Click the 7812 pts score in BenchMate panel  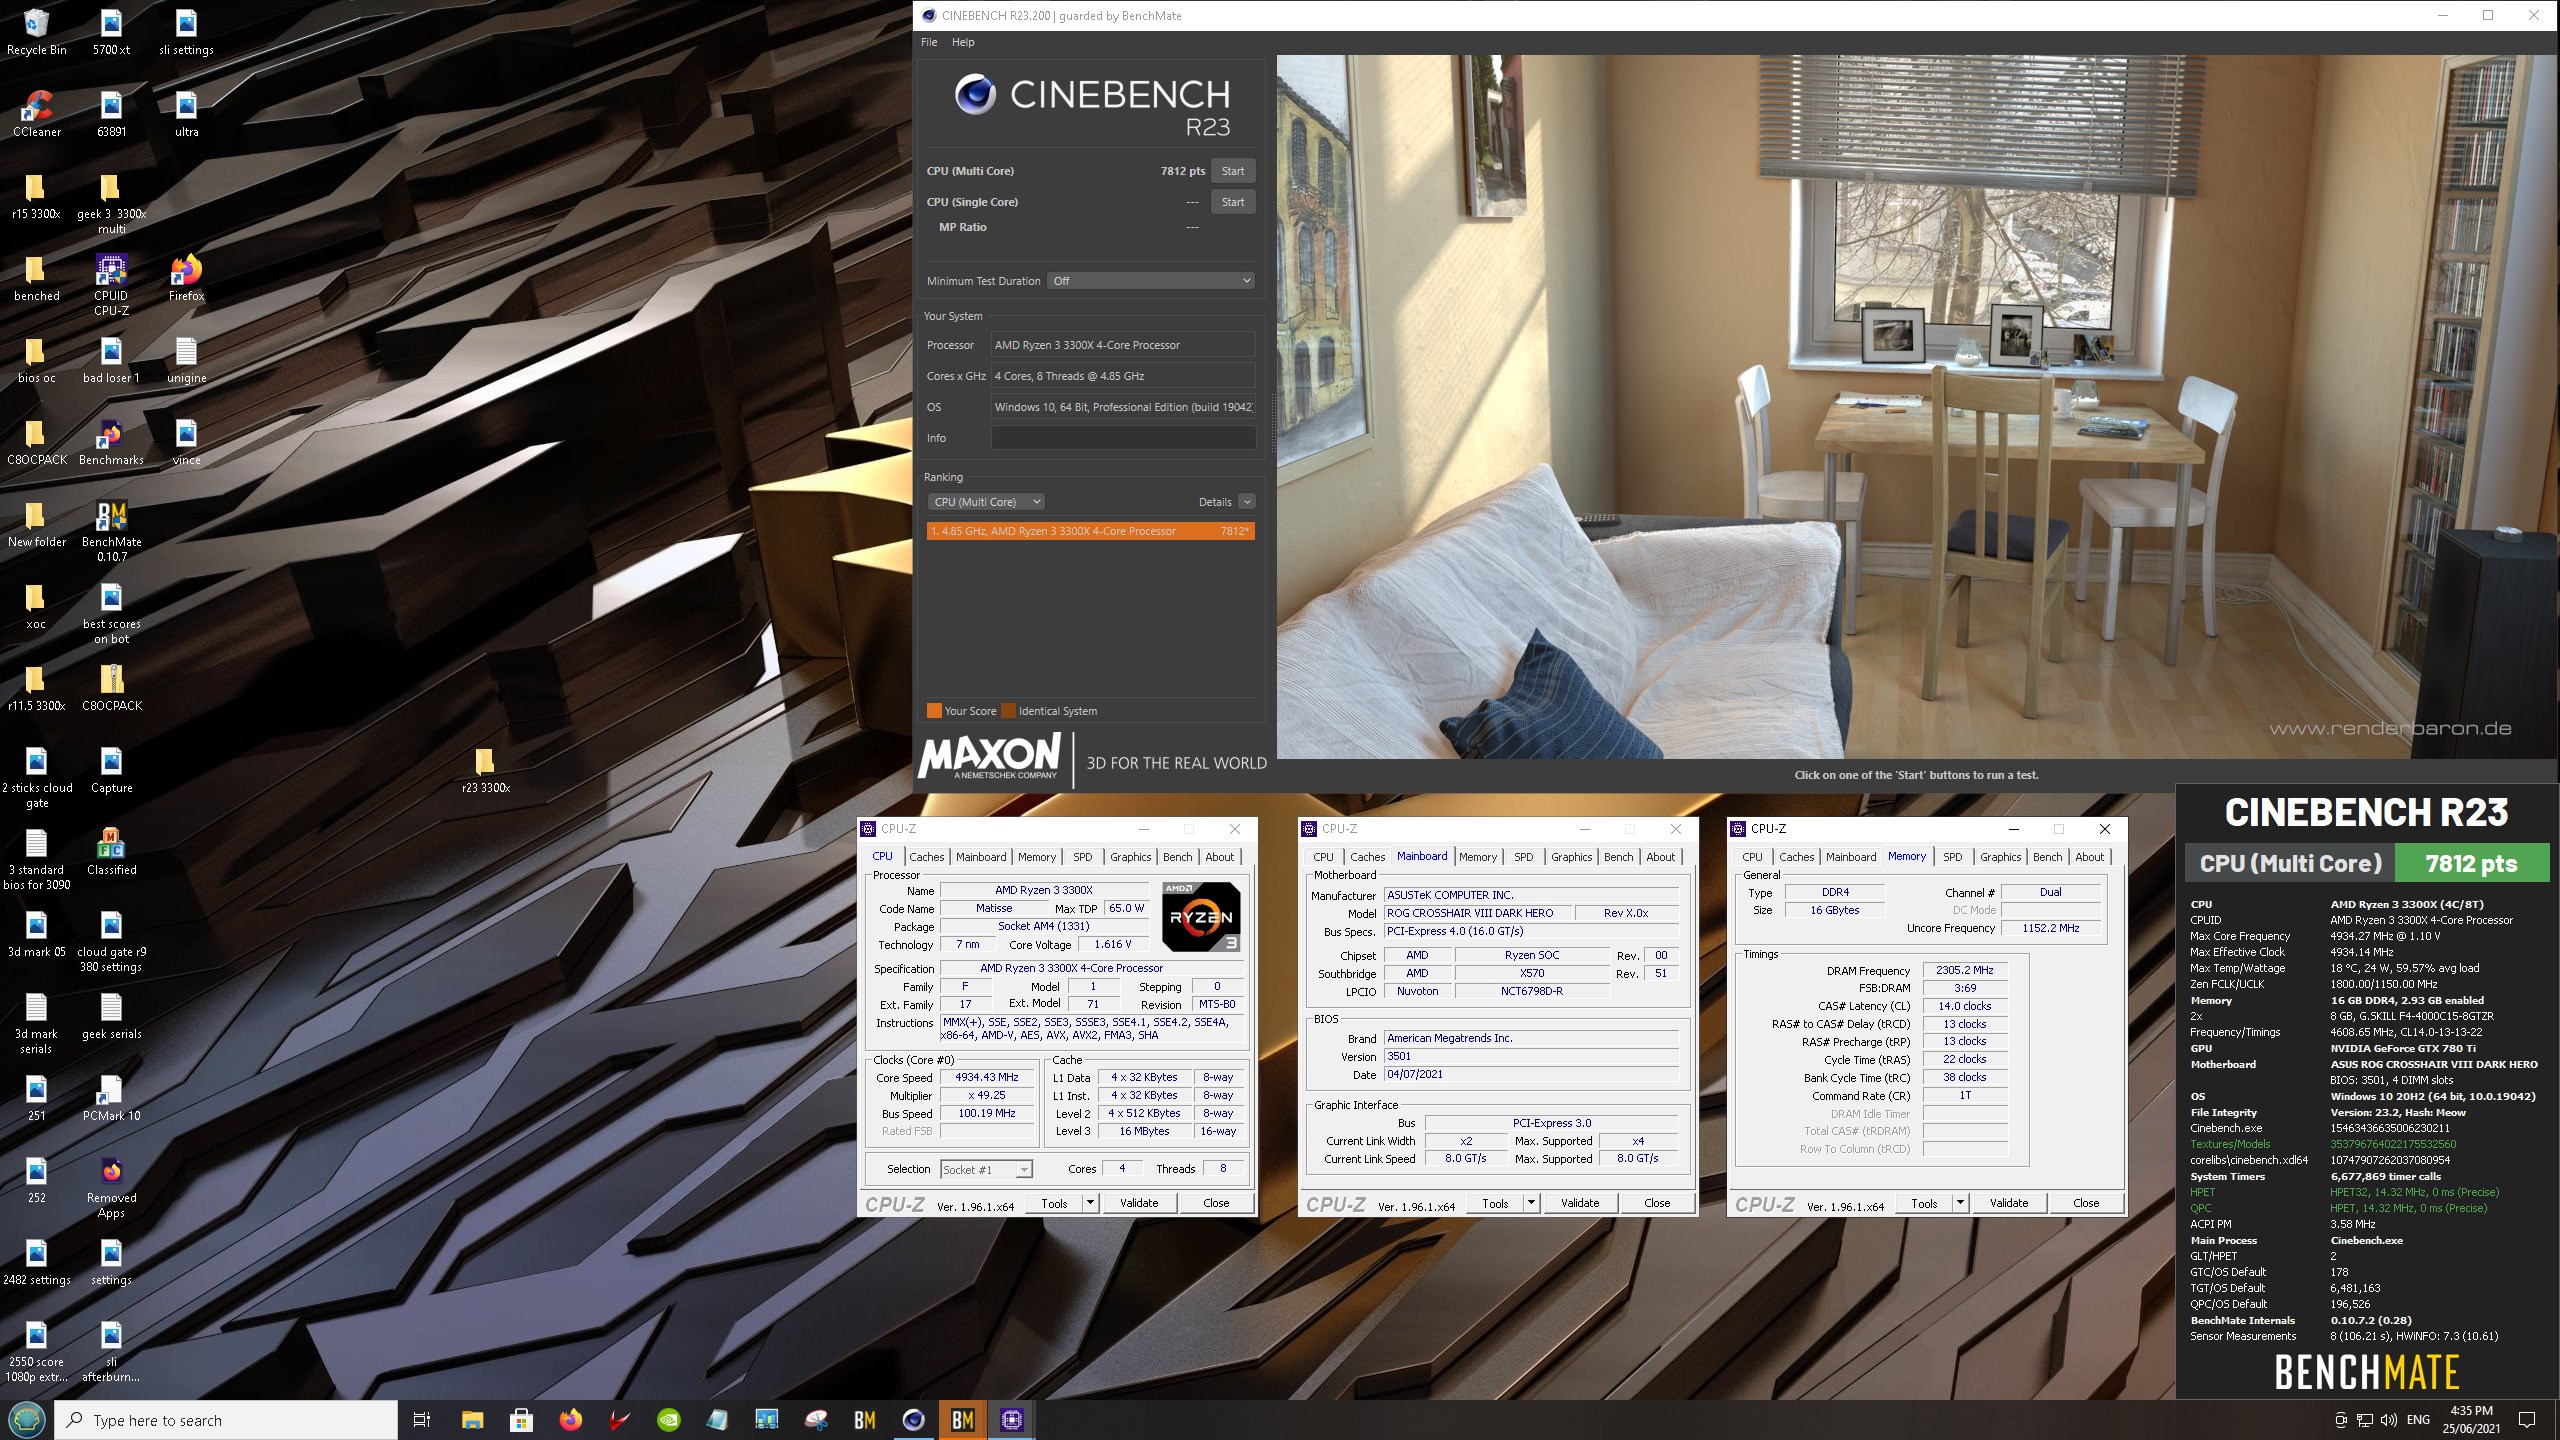[x=2471, y=864]
